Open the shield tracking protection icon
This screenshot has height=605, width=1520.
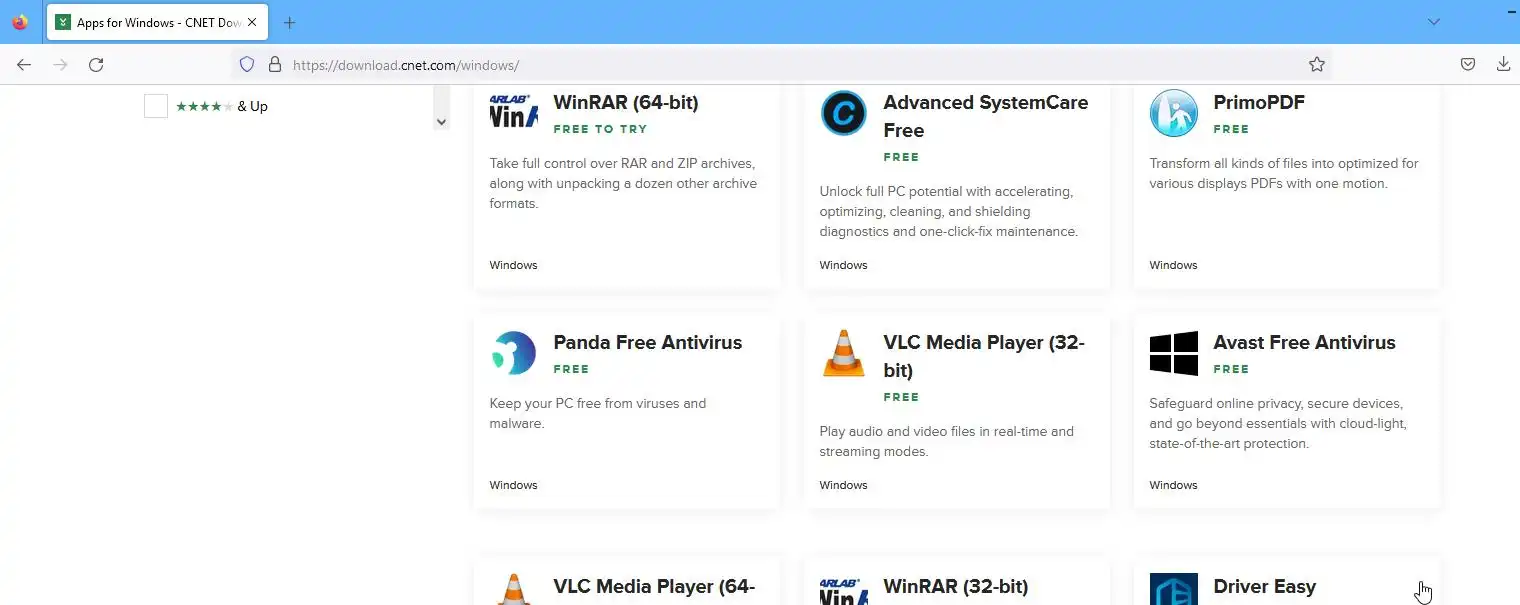tap(247, 64)
